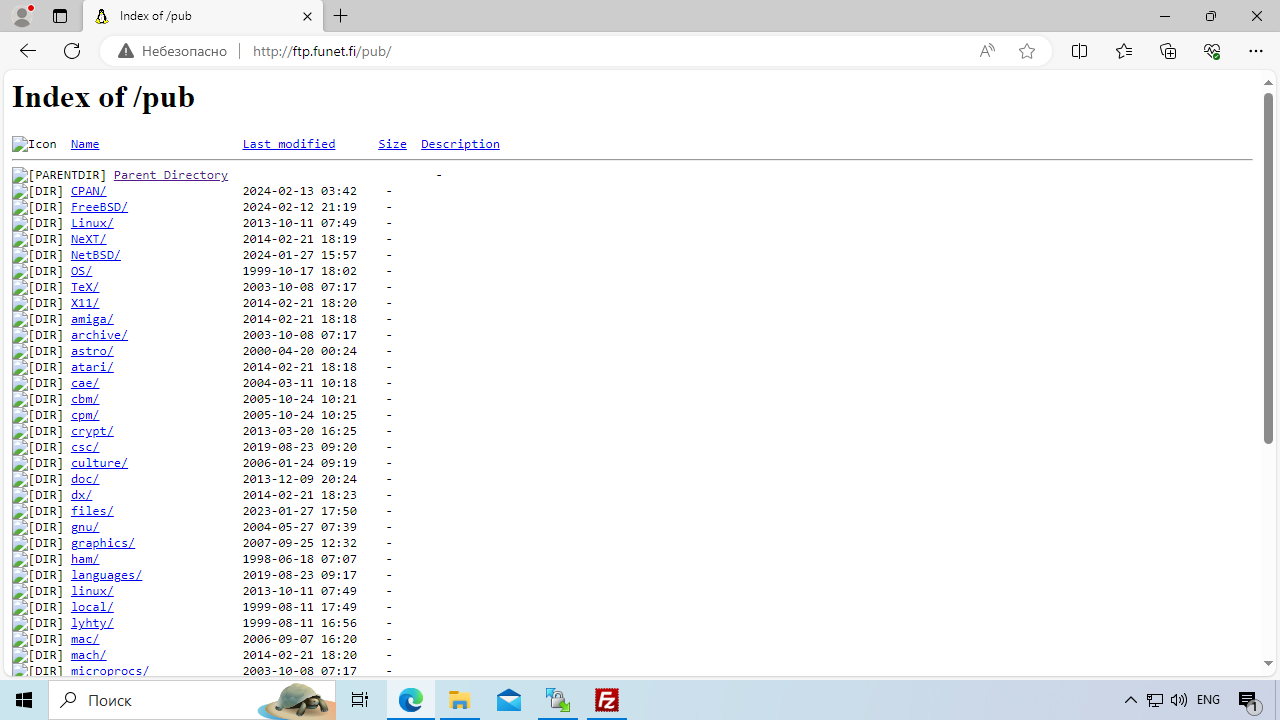
Task: Open Browser essentials heart icon
Action: coord(1211,51)
